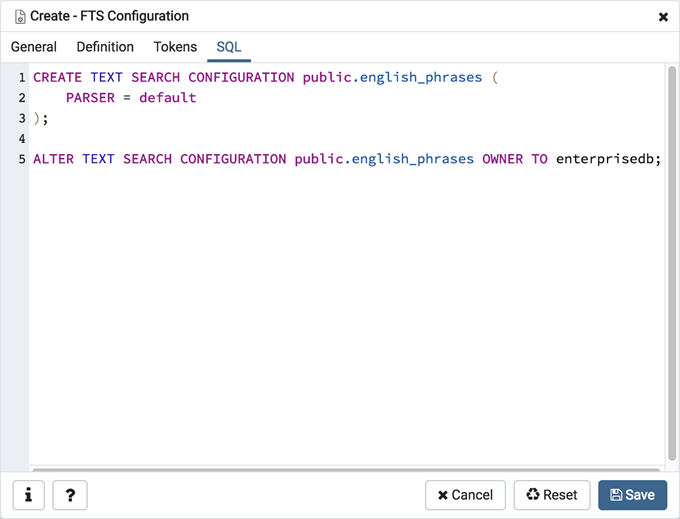Click the SQL tab
680x519 pixels.
pyautogui.click(x=229, y=47)
